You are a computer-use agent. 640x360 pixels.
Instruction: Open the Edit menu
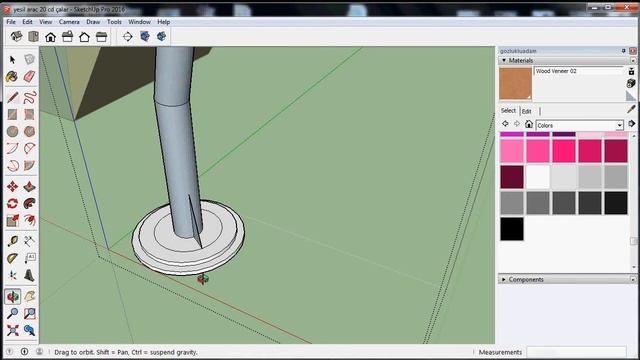(x=27, y=22)
